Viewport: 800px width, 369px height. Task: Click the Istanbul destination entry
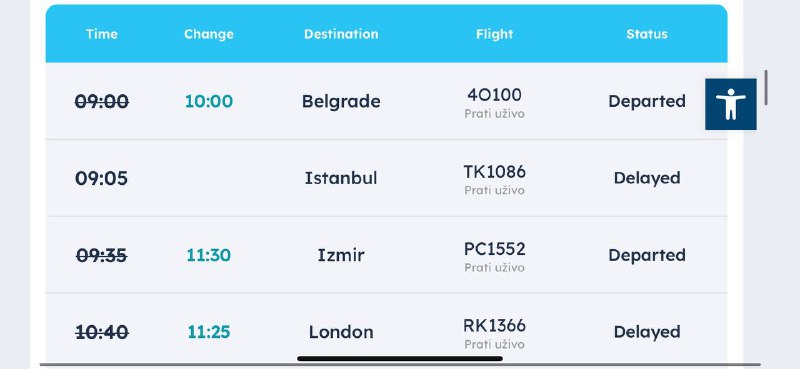341,178
